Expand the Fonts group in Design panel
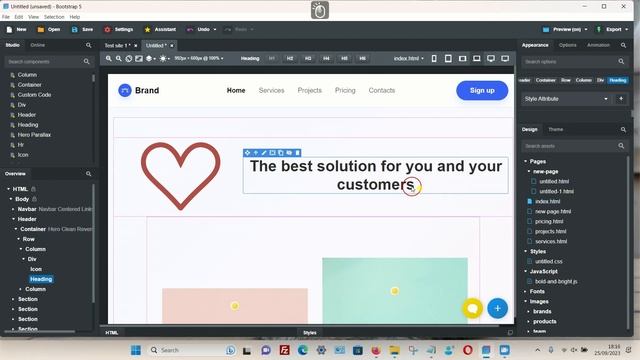640x360 pixels. pos(526,291)
